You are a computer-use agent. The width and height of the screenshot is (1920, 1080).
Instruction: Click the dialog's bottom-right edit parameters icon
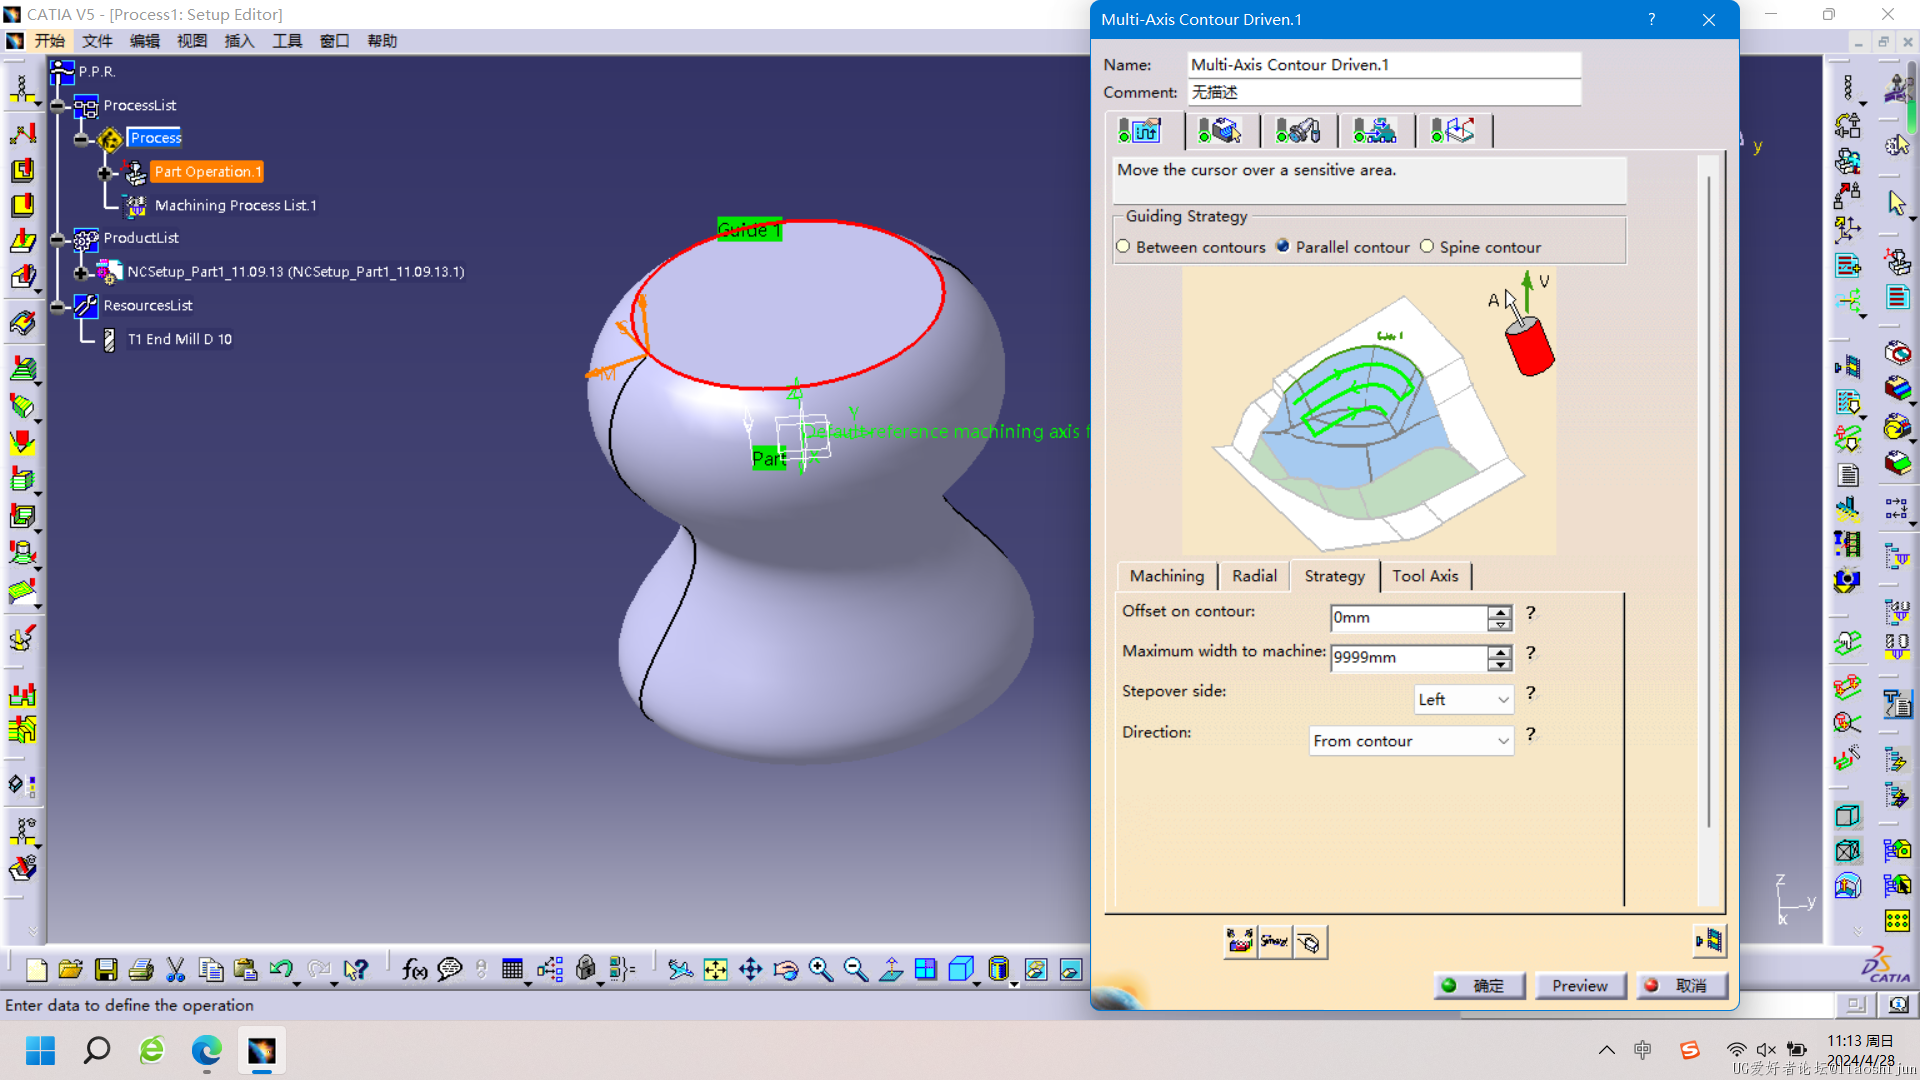pyautogui.click(x=1709, y=940)
